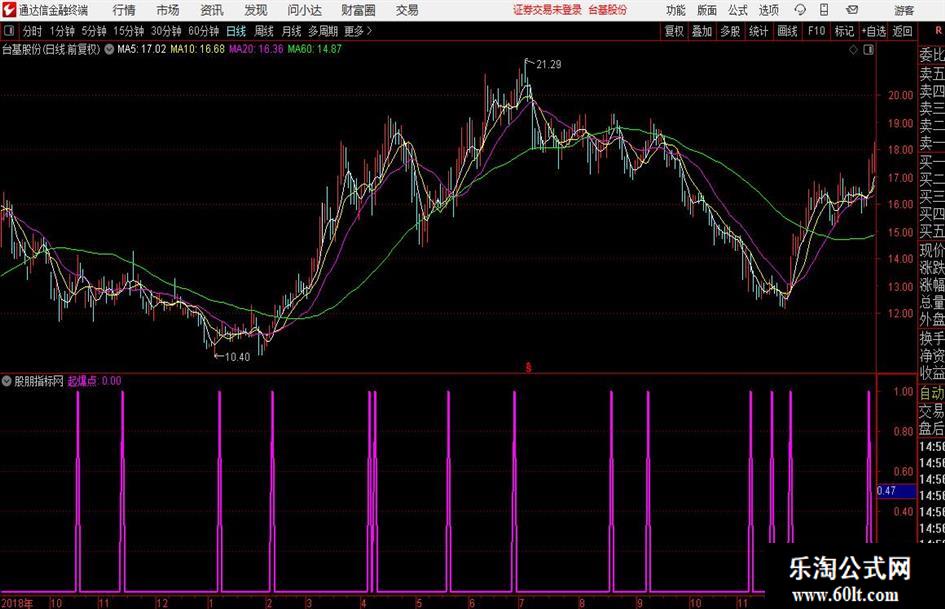Click the 标记 mark button
Viewport: 945px width, 609px height.
pos(844,31)
